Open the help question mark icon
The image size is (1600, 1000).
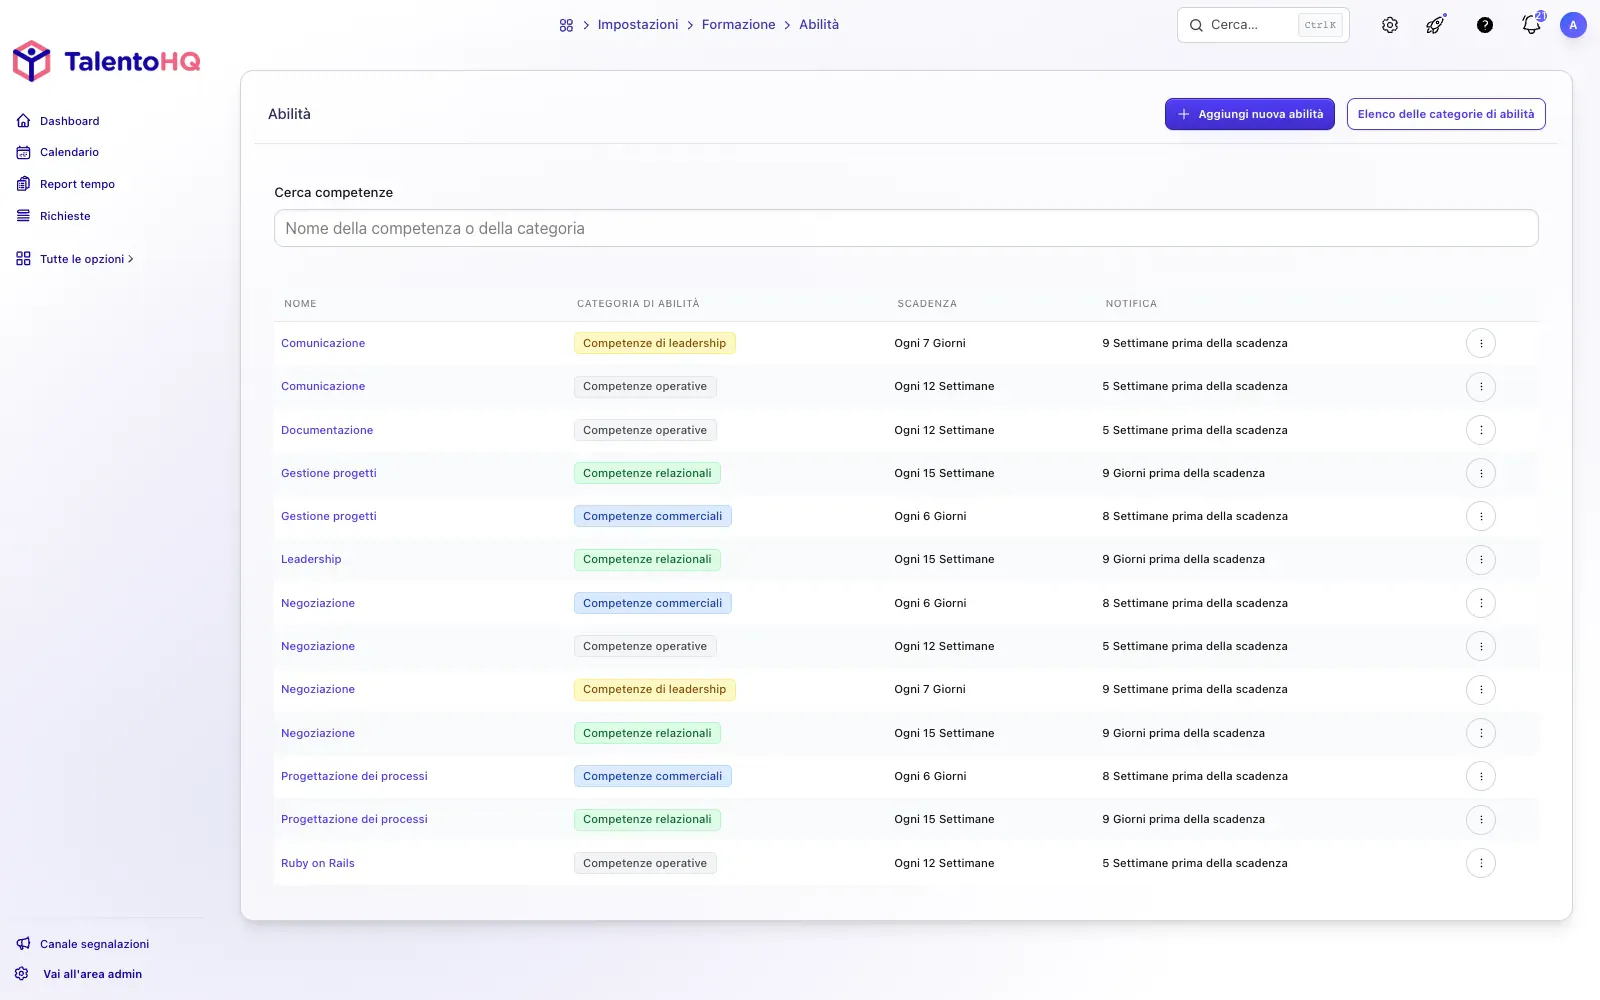tap(1485, 25)
